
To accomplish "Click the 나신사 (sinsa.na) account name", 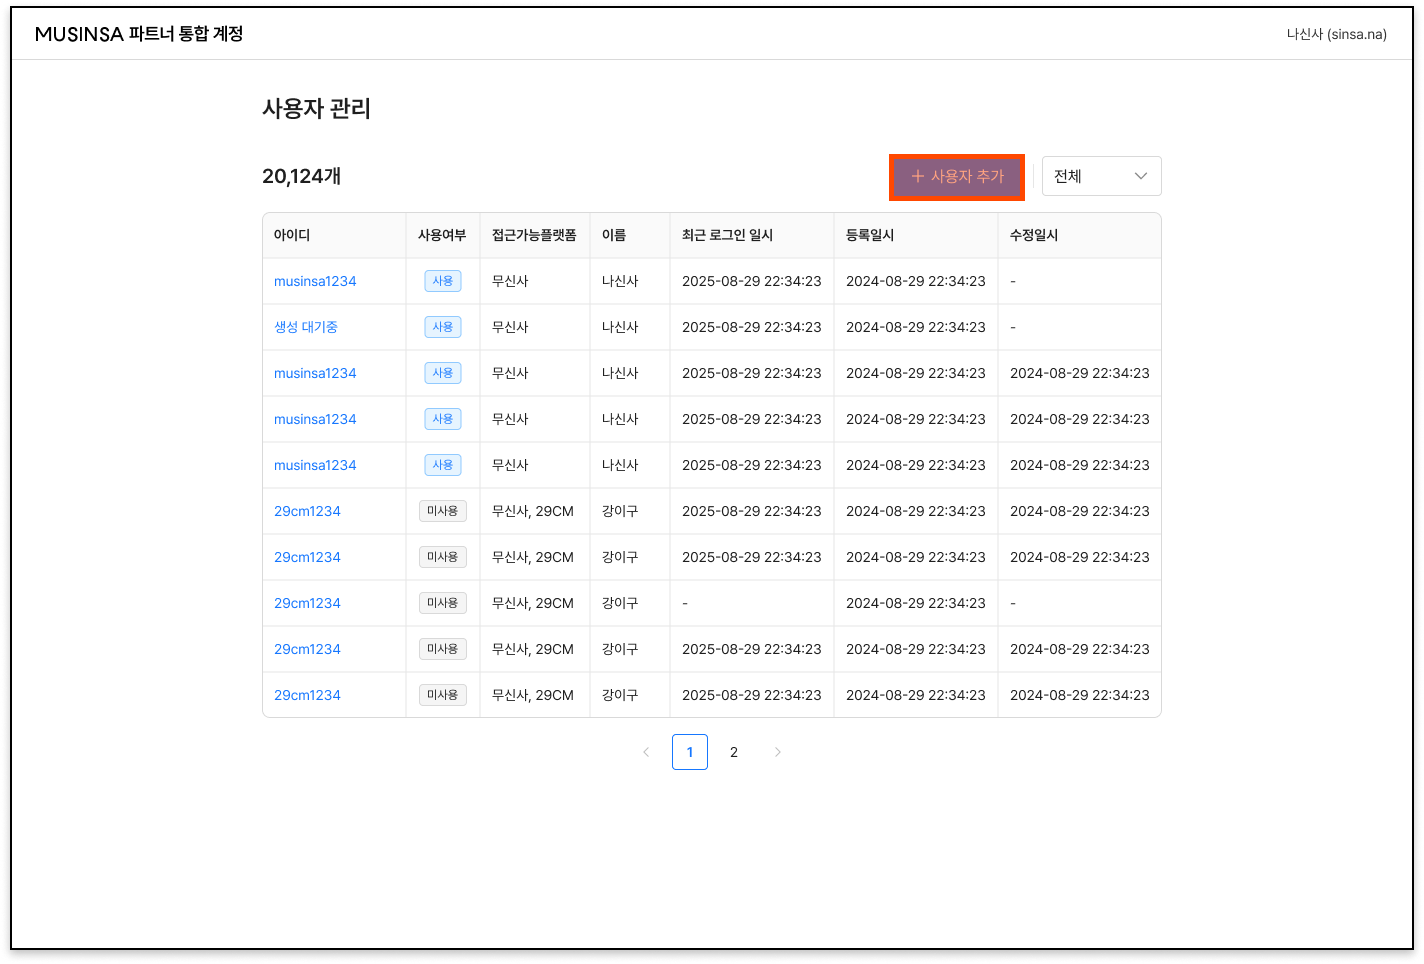I will coord(1336,34).
